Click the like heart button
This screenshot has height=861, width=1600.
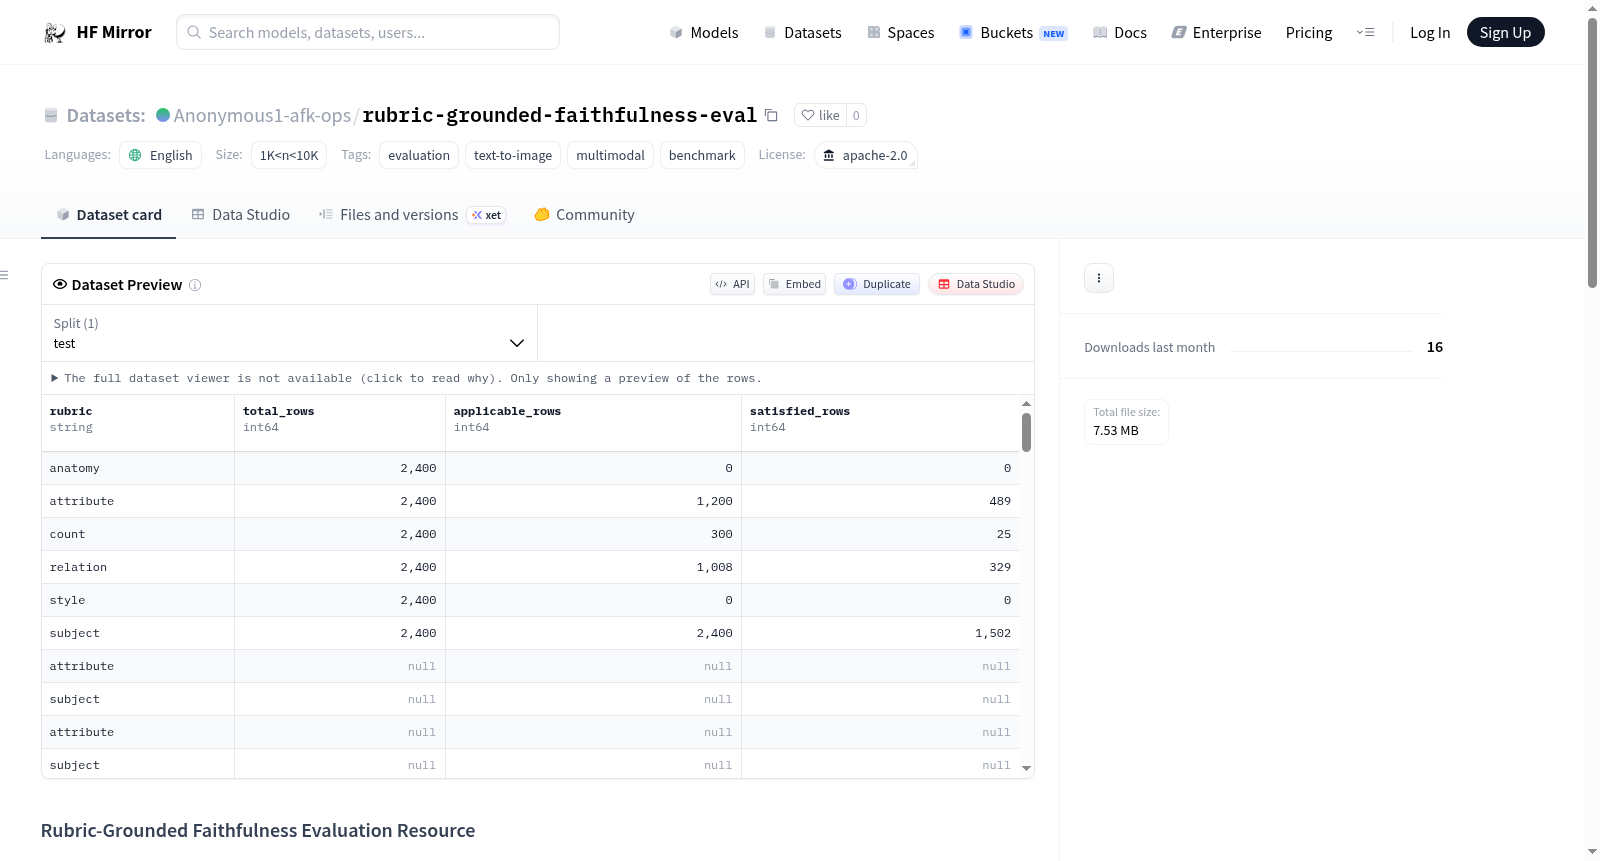[x=820, y=115]
